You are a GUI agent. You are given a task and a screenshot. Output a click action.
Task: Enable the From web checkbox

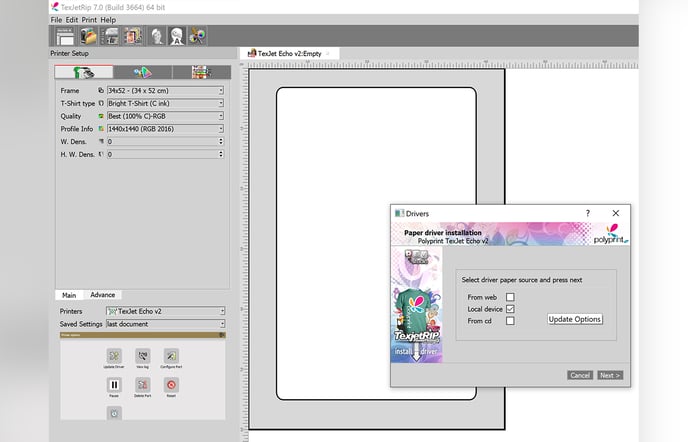coord(510,297)
